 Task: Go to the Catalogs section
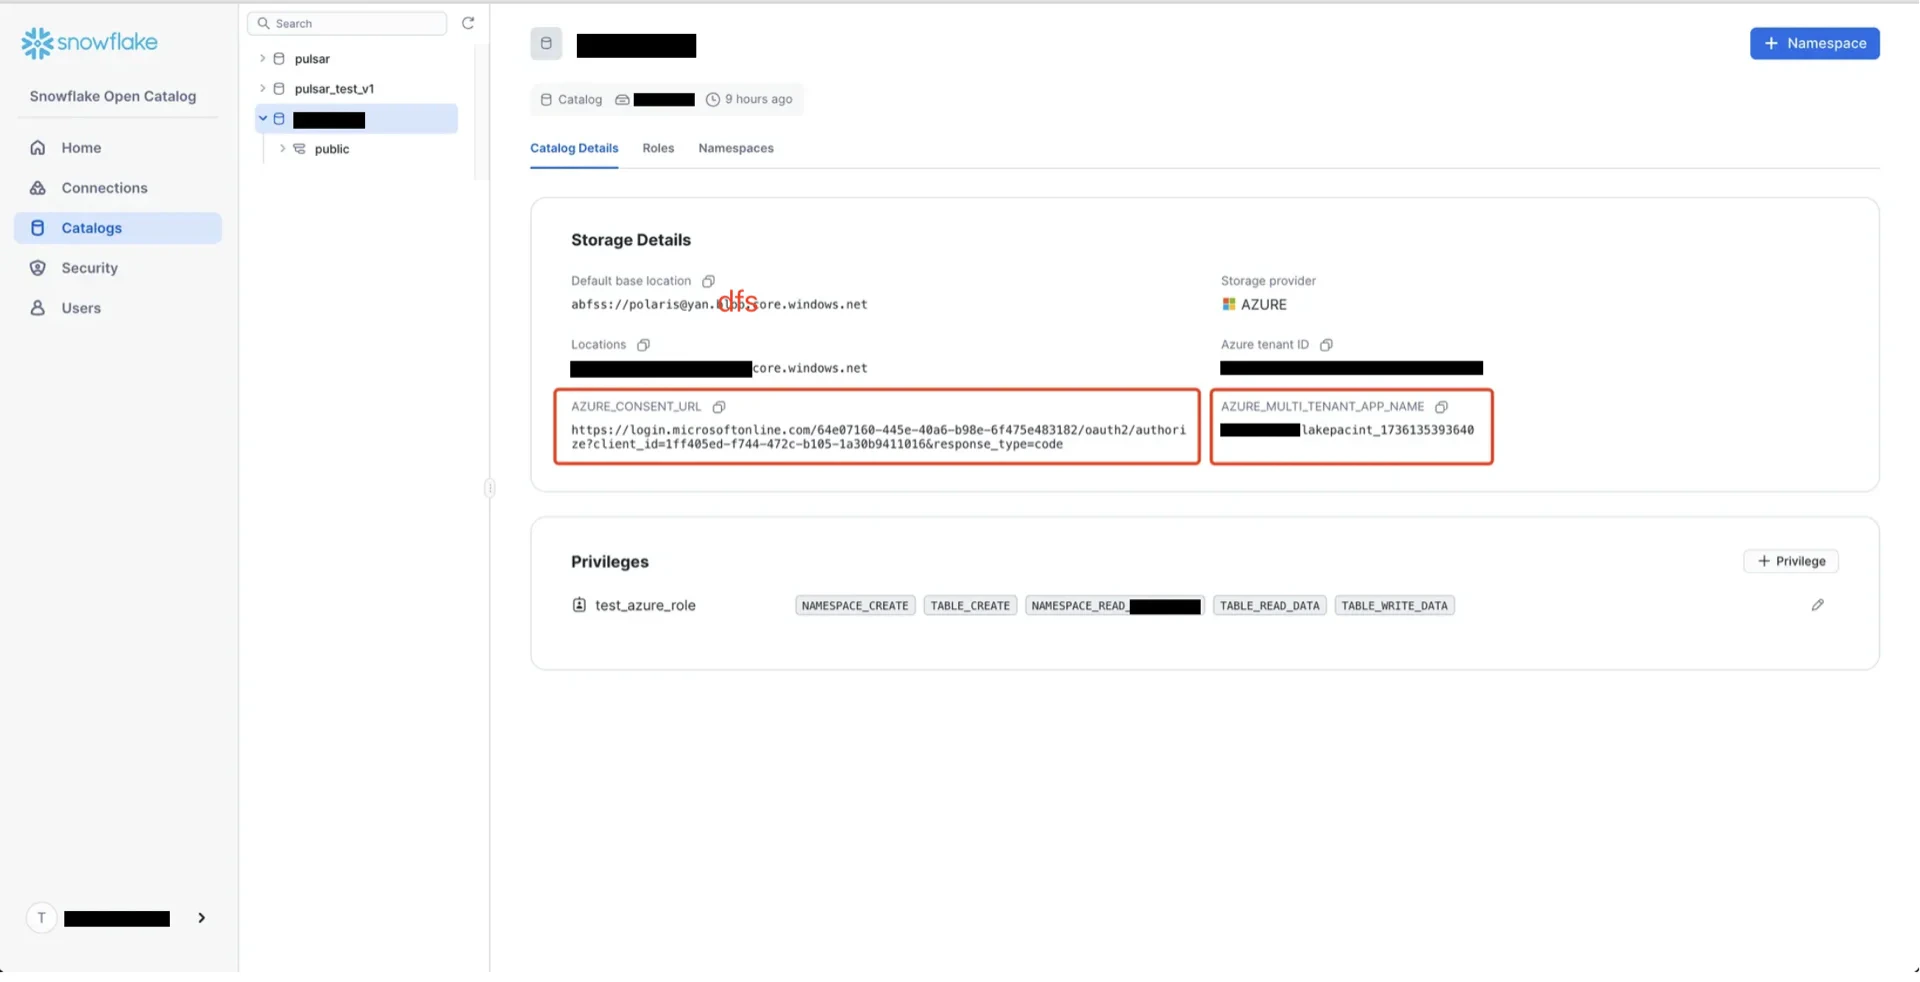(x=118, y=228)
